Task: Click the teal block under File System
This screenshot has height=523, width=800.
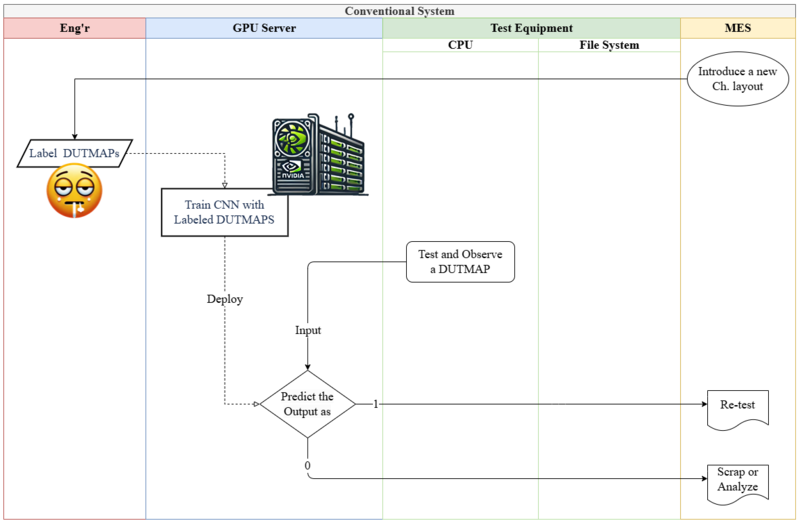Action: pyautogui.click(x=609, y=441)
